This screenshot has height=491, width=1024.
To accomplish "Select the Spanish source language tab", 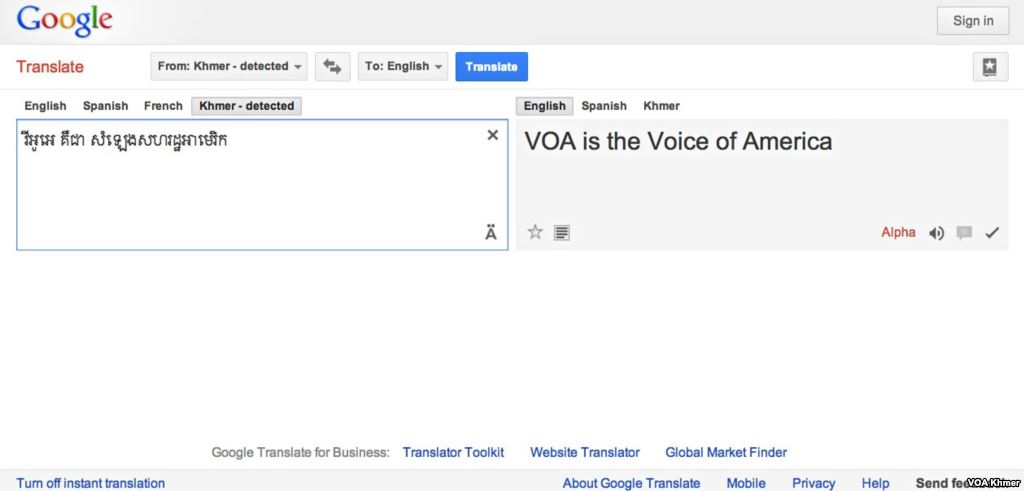I will 105,106.
